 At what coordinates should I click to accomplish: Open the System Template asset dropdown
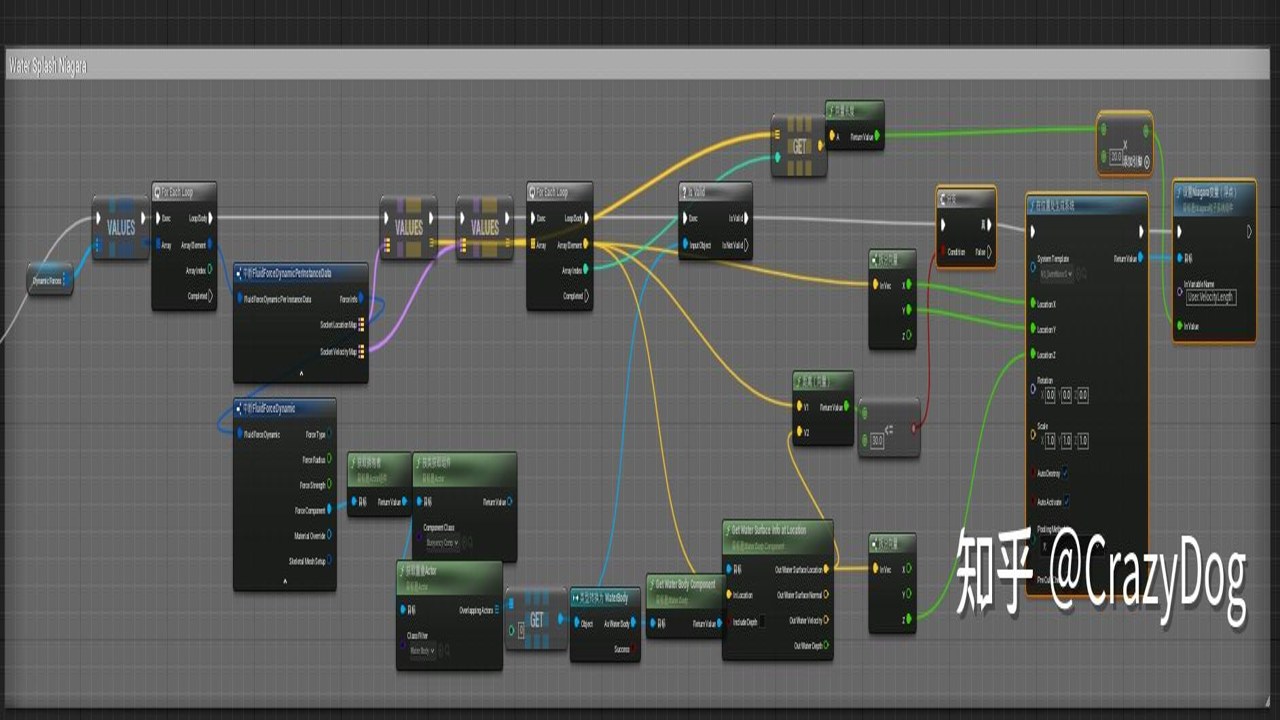(1056, 272)
